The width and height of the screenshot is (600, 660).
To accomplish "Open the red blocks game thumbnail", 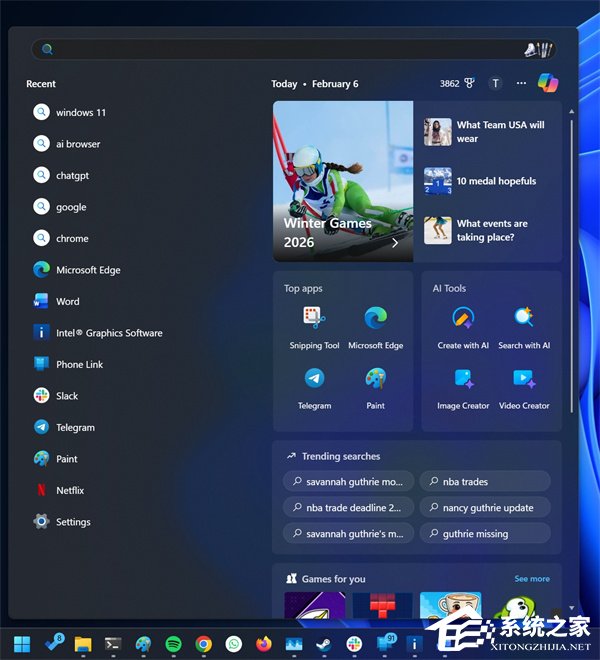I will point(382,605).
